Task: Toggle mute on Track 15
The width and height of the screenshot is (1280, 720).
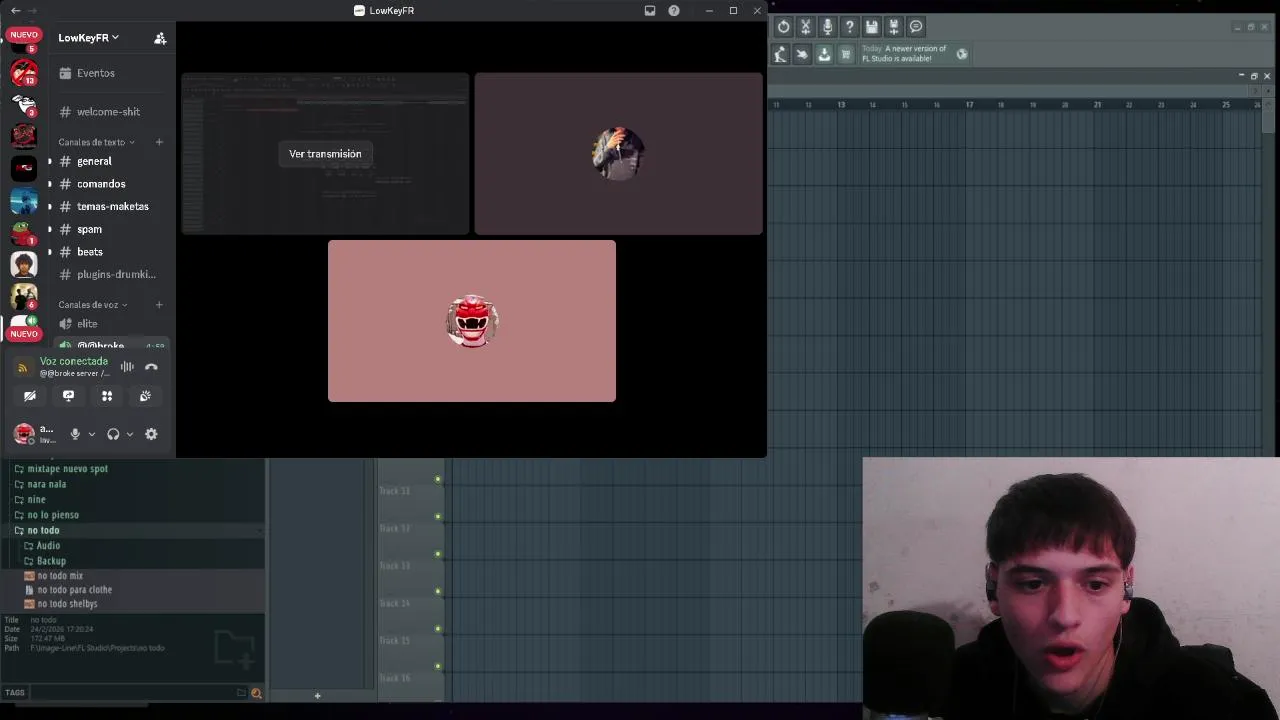Action: [x=438, y=629]
